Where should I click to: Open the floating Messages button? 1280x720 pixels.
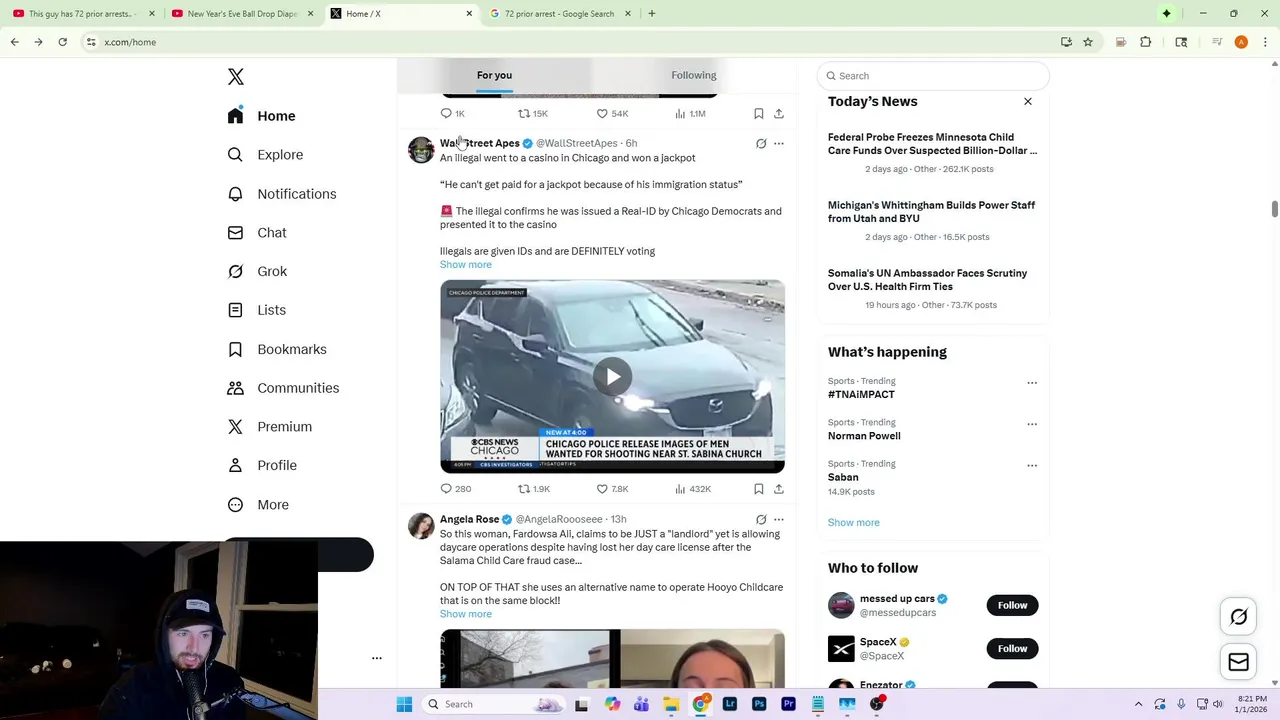(1238, 662)
